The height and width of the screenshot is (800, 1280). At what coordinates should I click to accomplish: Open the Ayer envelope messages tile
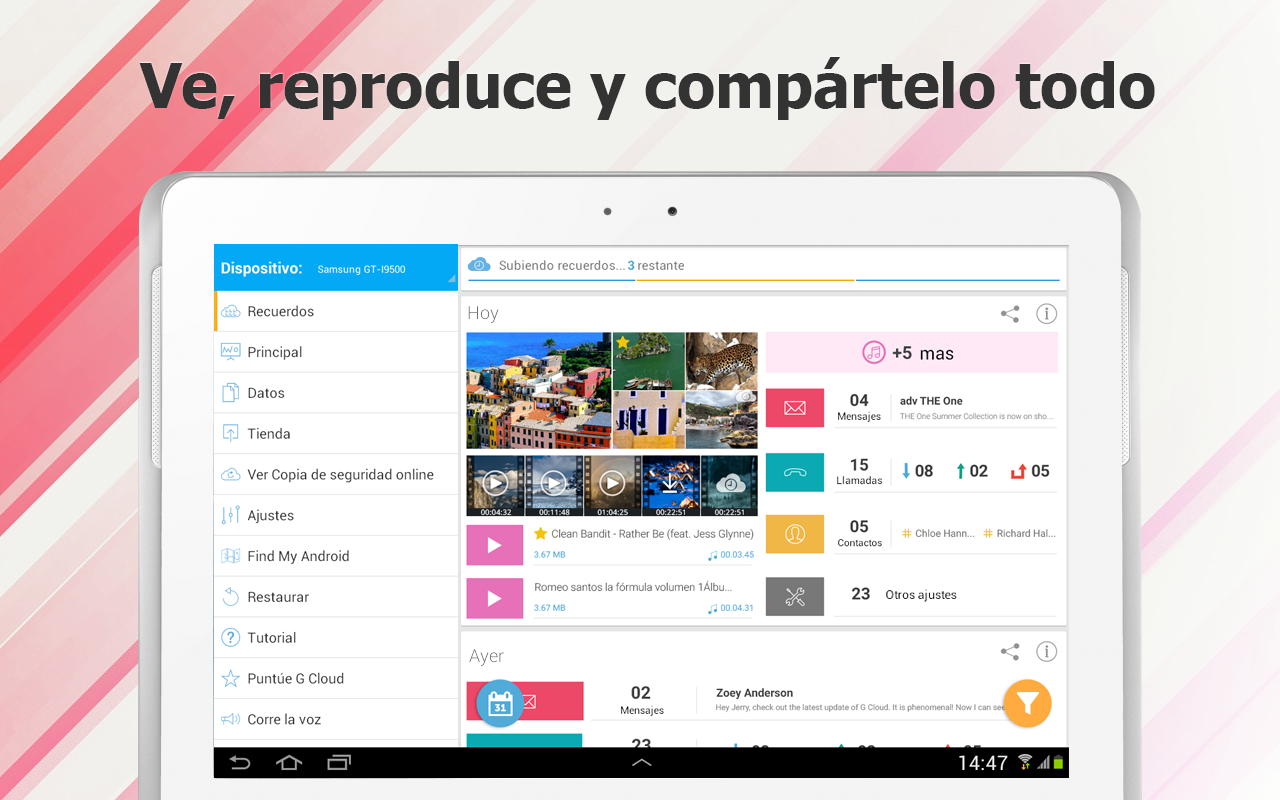(525, 701)
